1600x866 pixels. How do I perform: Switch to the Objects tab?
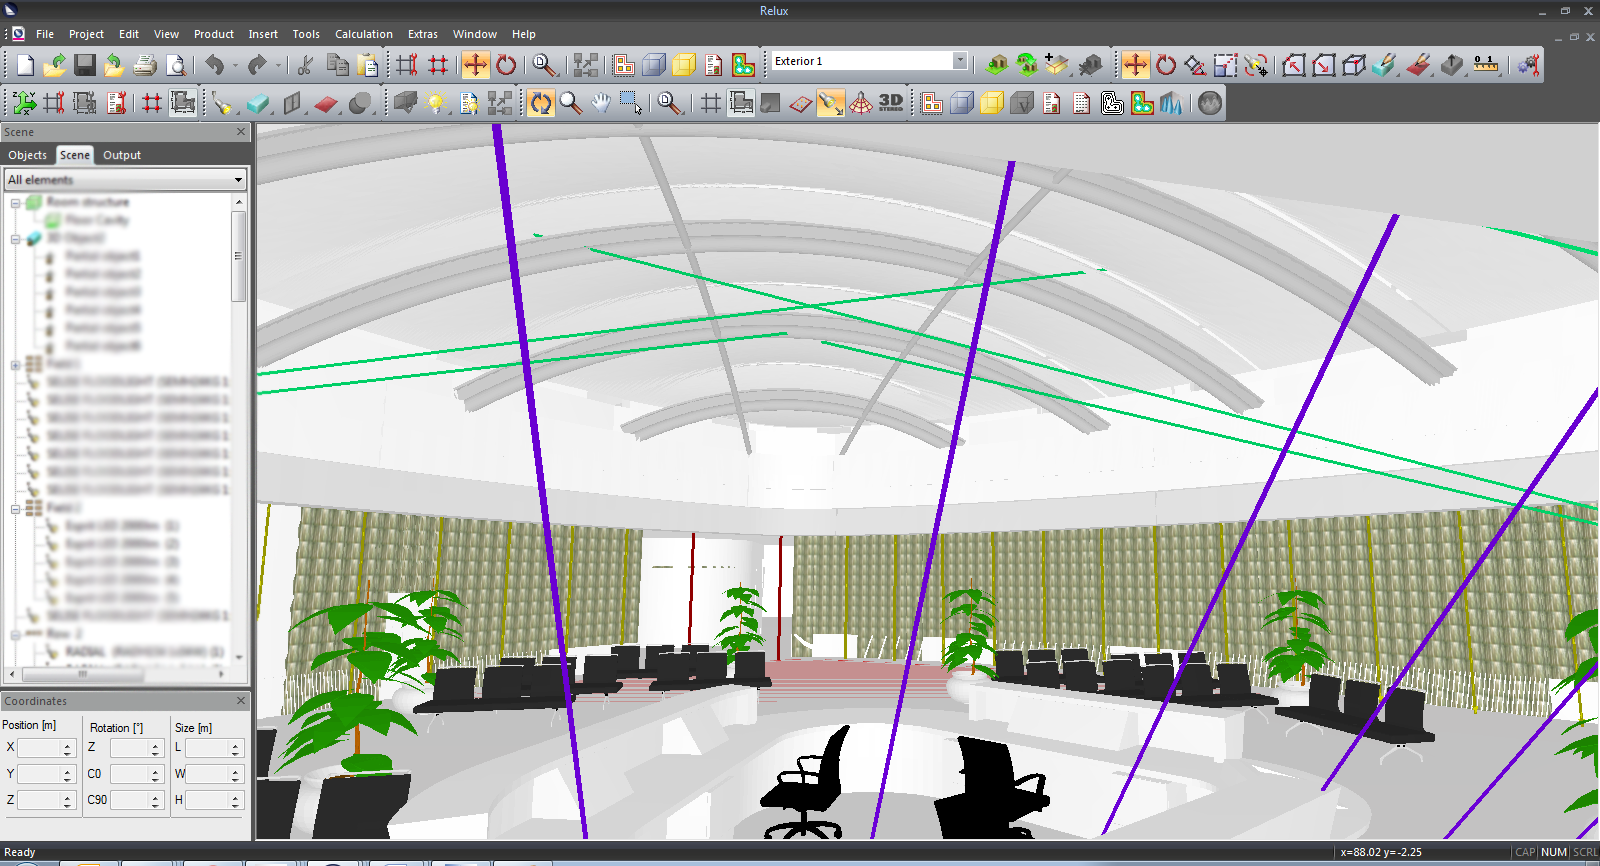coord(27,155)
